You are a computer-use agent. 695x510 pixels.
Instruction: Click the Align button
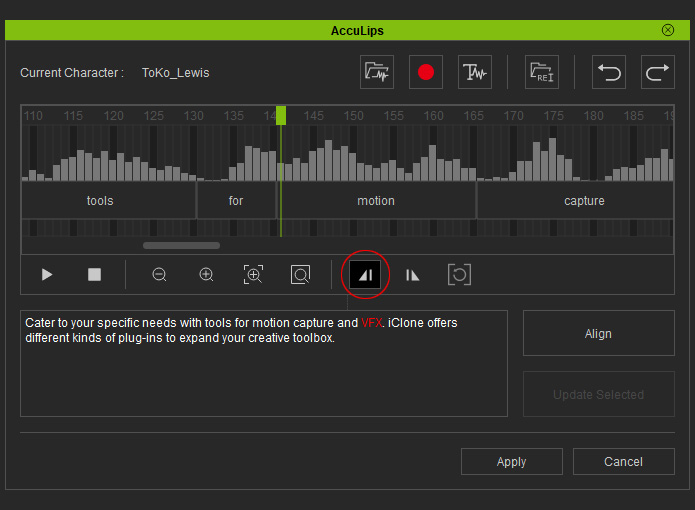(598, 333)
